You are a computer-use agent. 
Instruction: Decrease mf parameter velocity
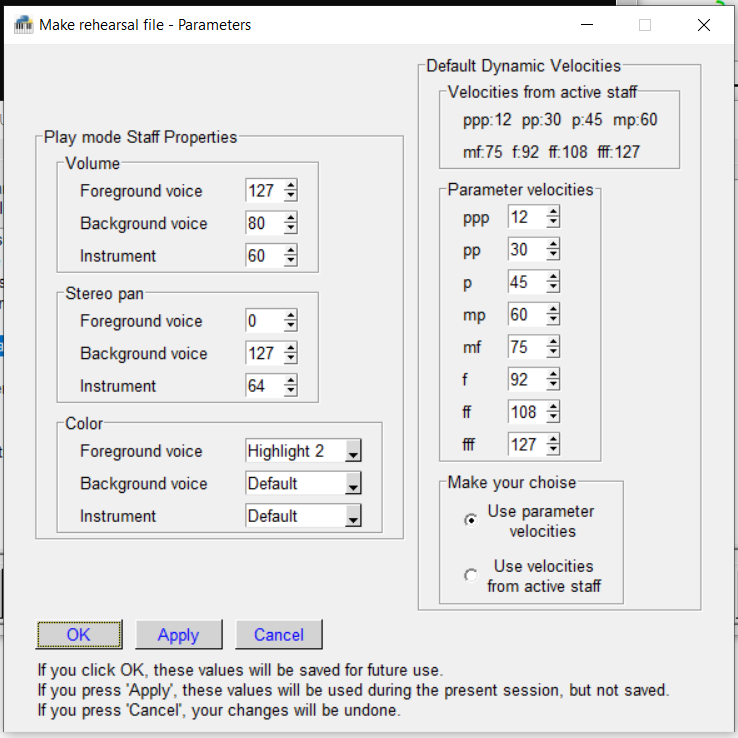(x=554, y=352)
